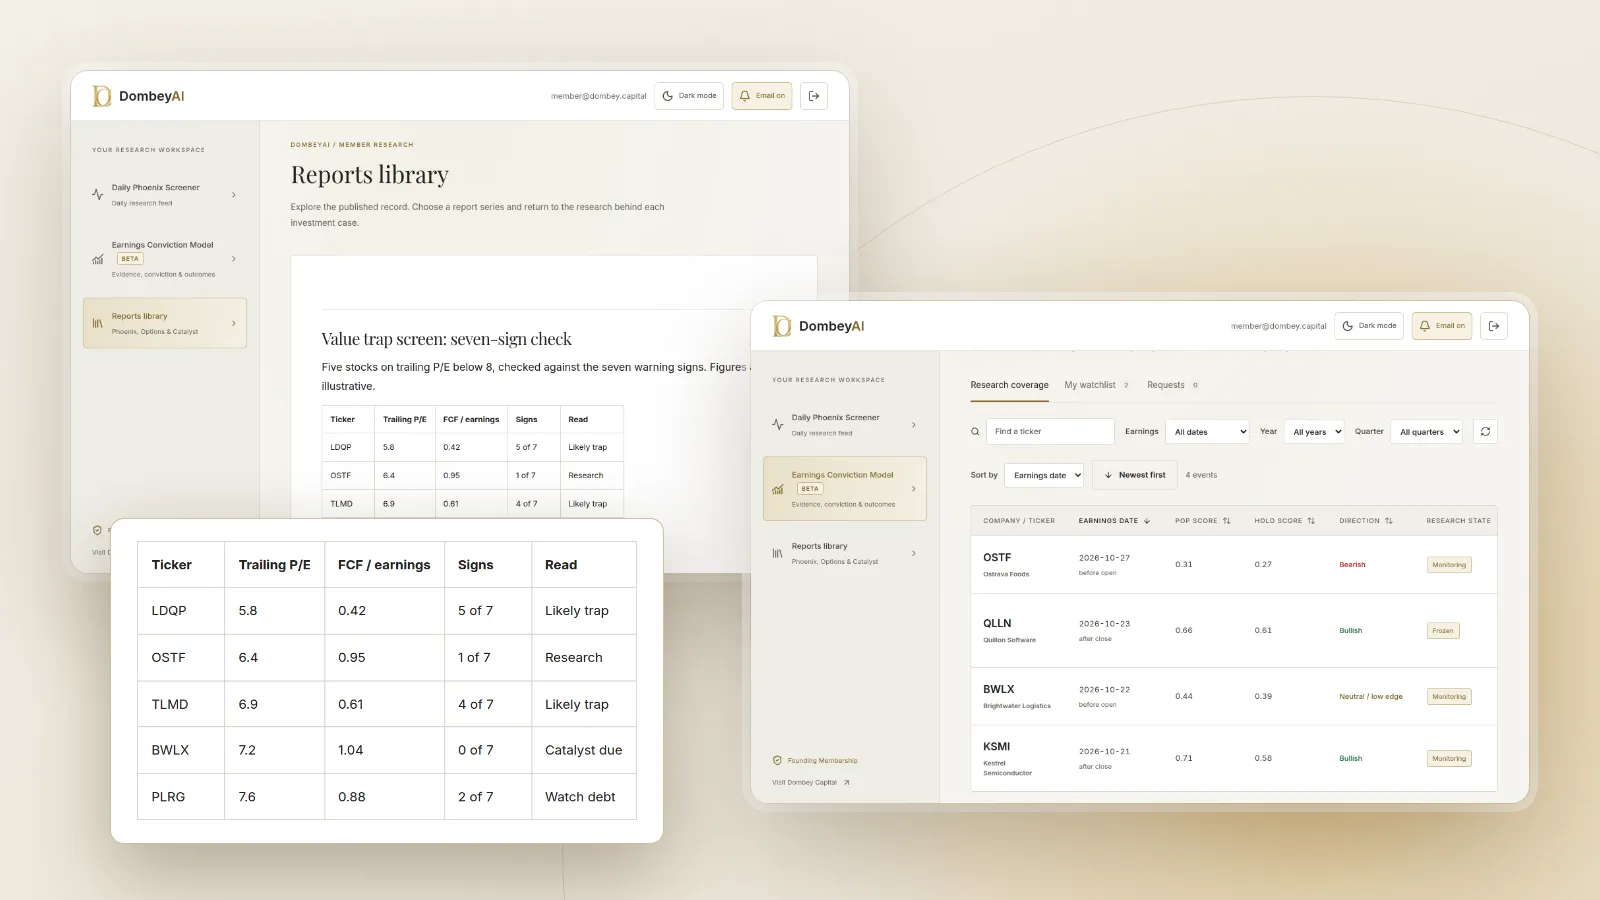
Task: Click the 'PLRG' ticker cell in the enlarged table
Action: [x=181, y=797]
